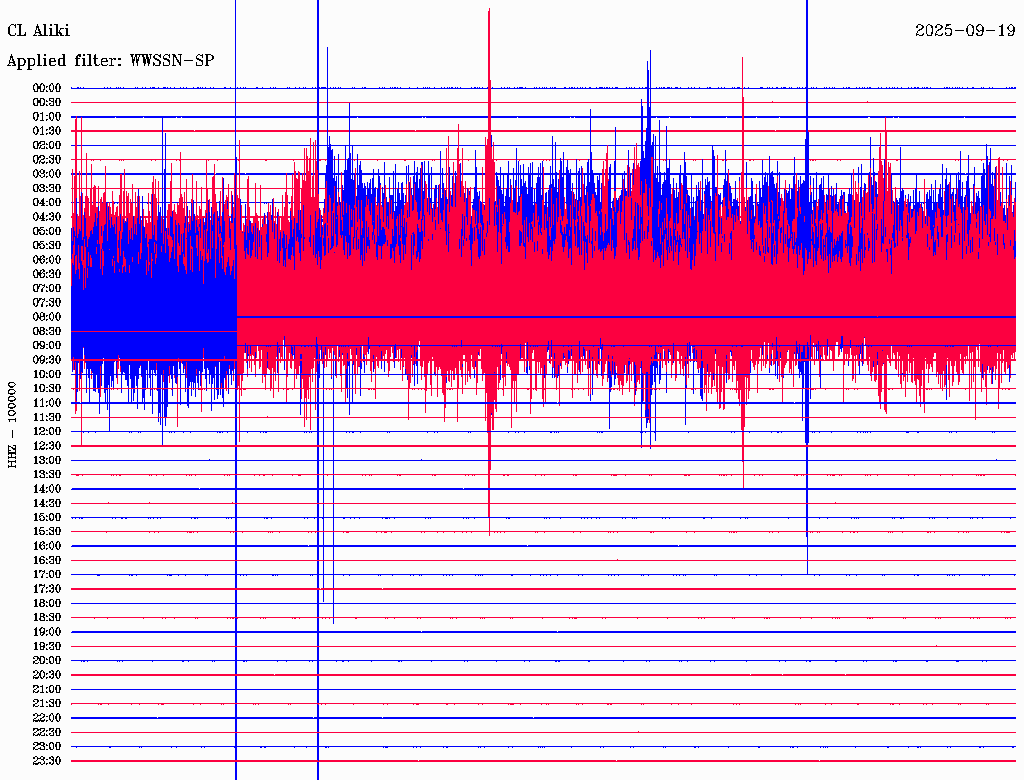Click the Applied filter WWSSN-SP text
This screenshot has height=780, width=1024.
[x=110, y=61]
